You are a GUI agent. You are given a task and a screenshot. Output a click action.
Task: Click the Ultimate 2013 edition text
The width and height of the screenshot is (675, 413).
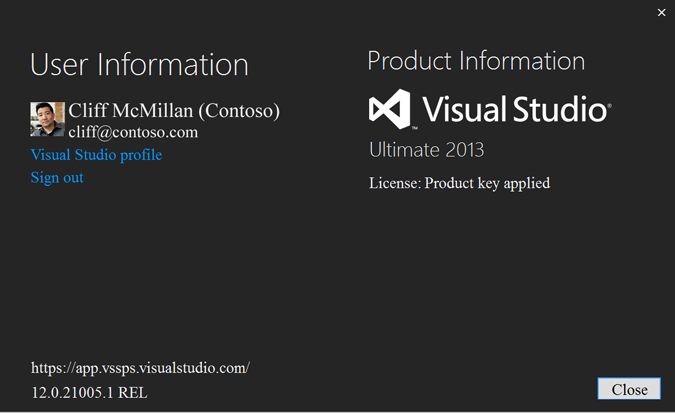point(426,150)
